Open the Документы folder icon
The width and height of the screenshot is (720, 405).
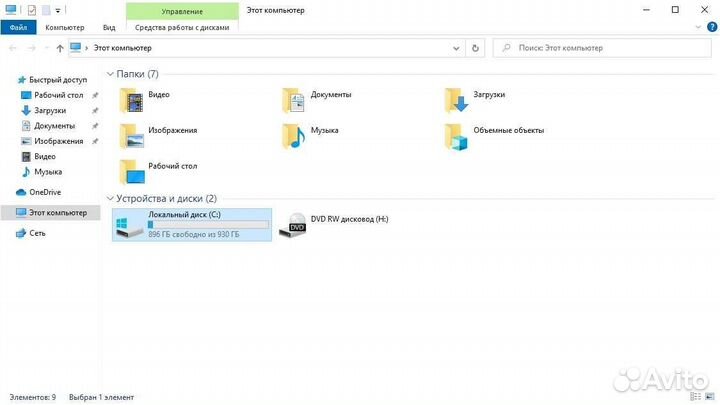pos(294,100)
